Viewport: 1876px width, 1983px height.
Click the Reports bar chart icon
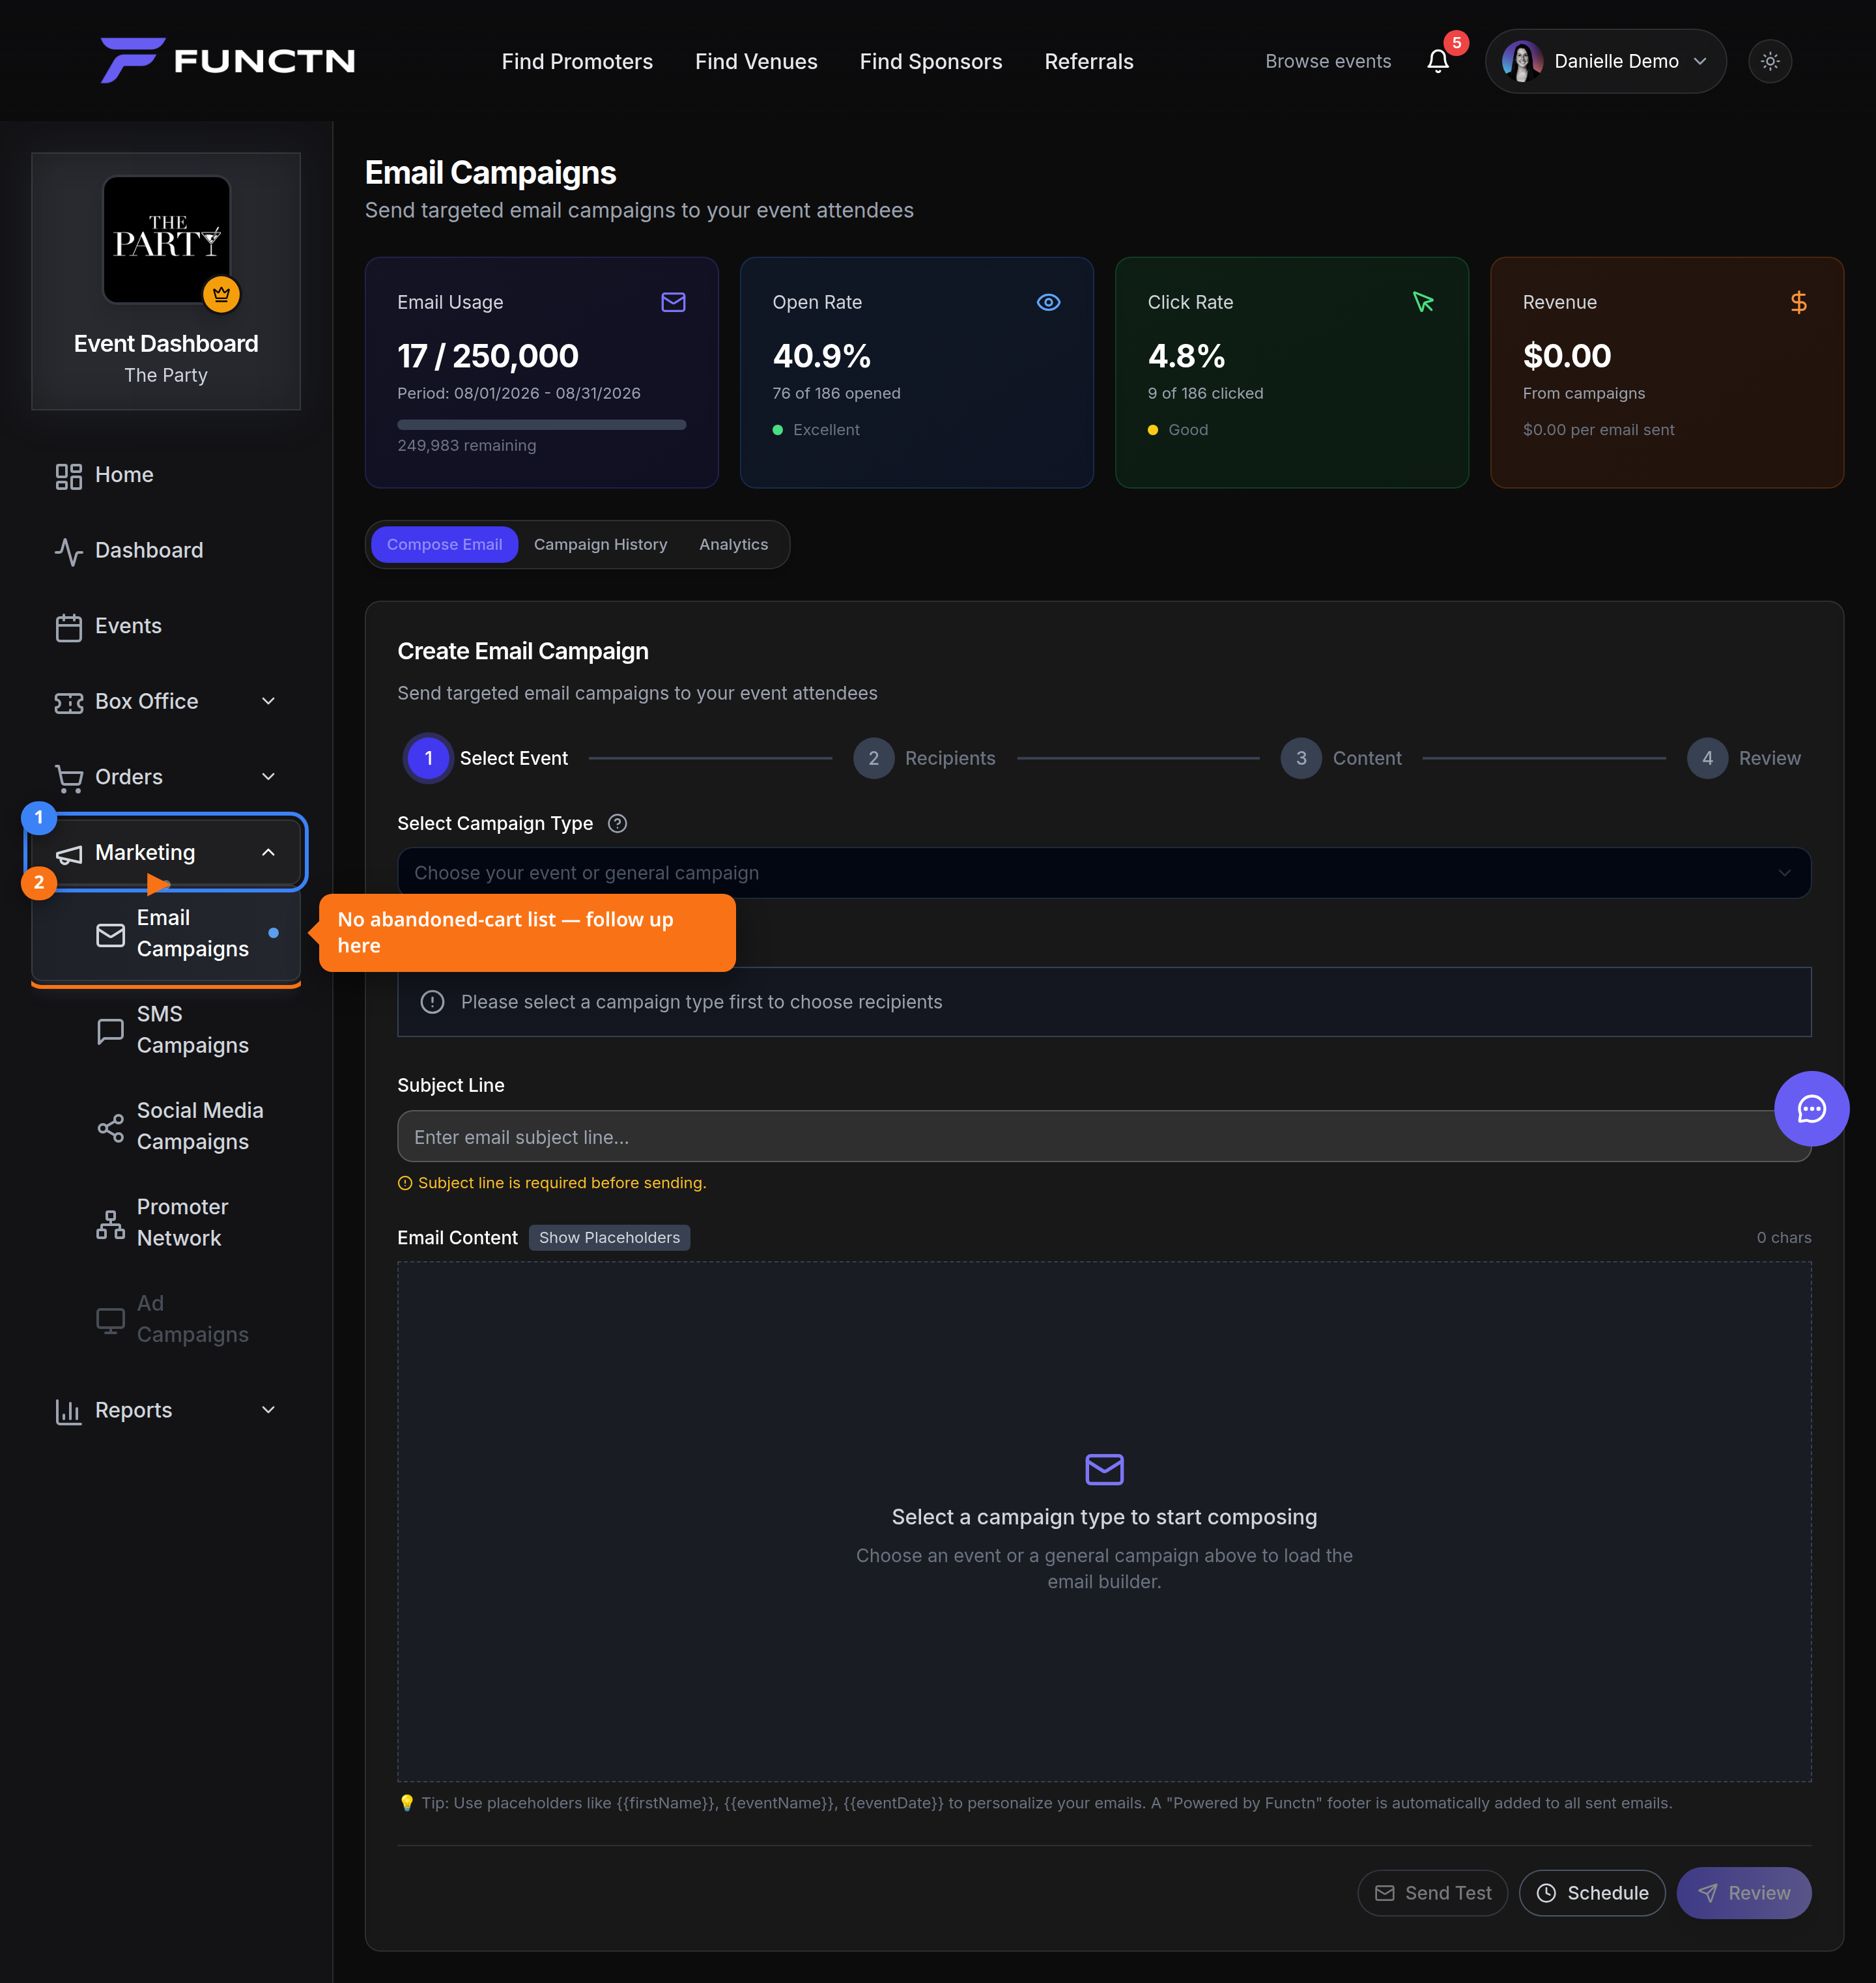click(x=69, y=1411)
